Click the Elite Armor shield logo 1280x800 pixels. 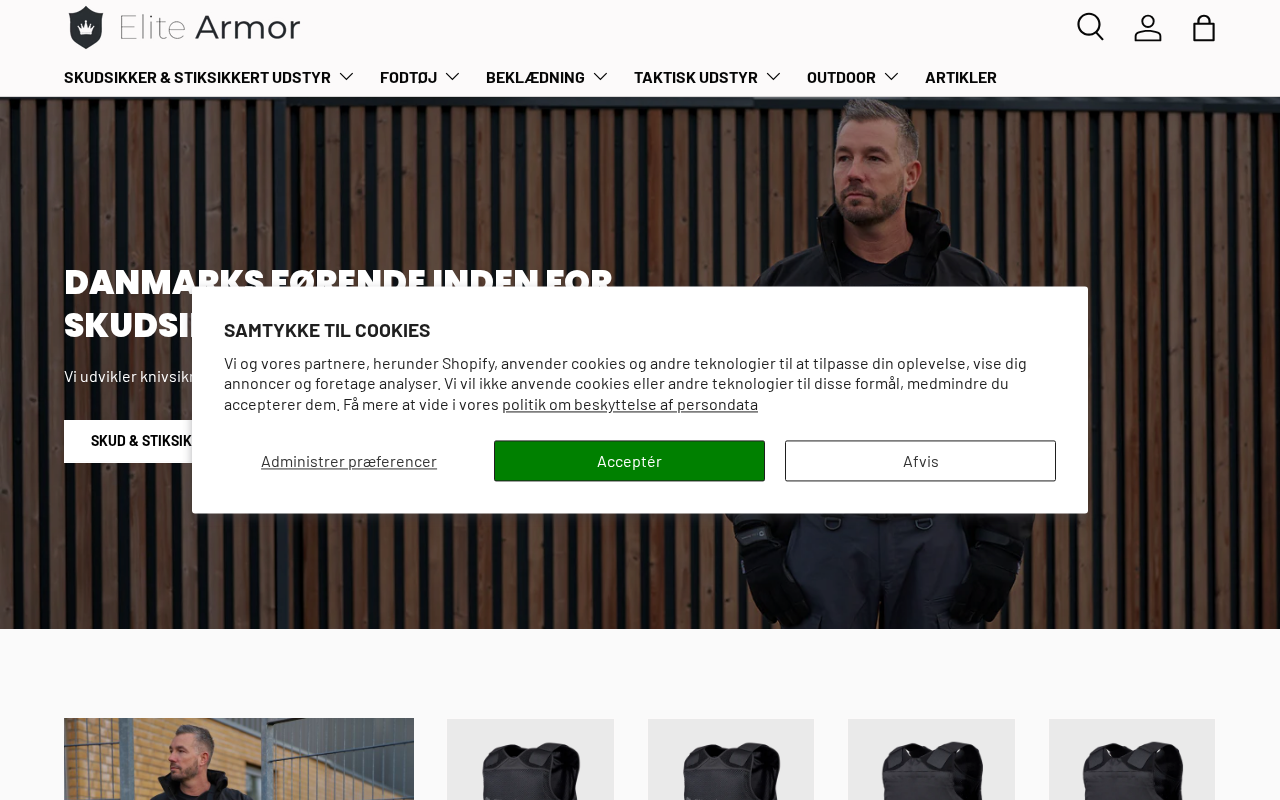[x=86, y=27]
